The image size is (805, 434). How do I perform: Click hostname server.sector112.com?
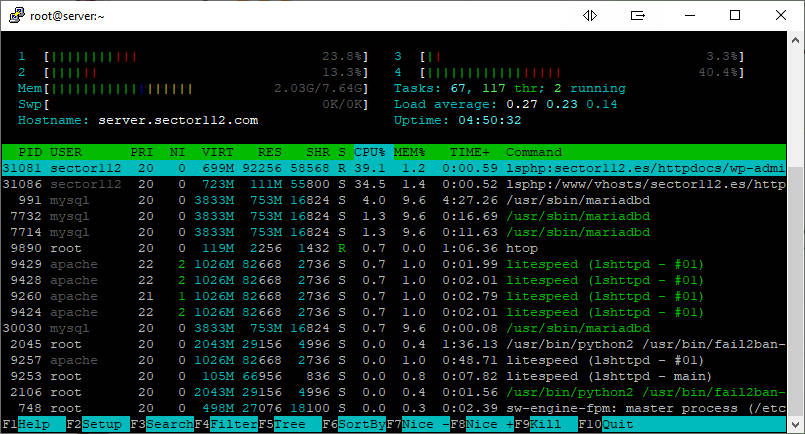178,120
